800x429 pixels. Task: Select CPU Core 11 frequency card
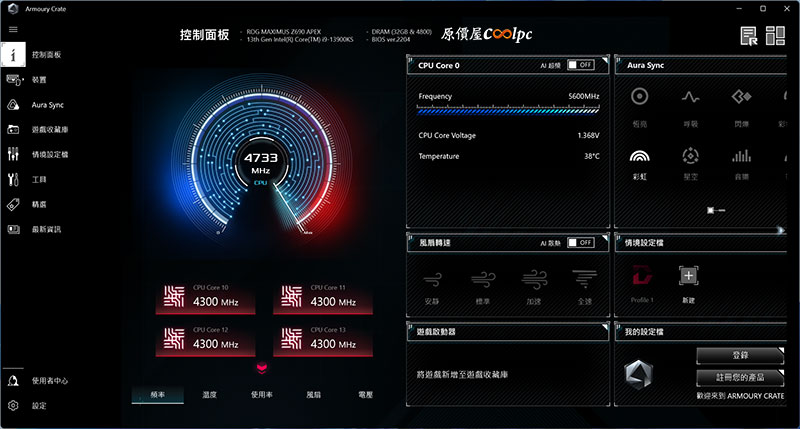323,298
